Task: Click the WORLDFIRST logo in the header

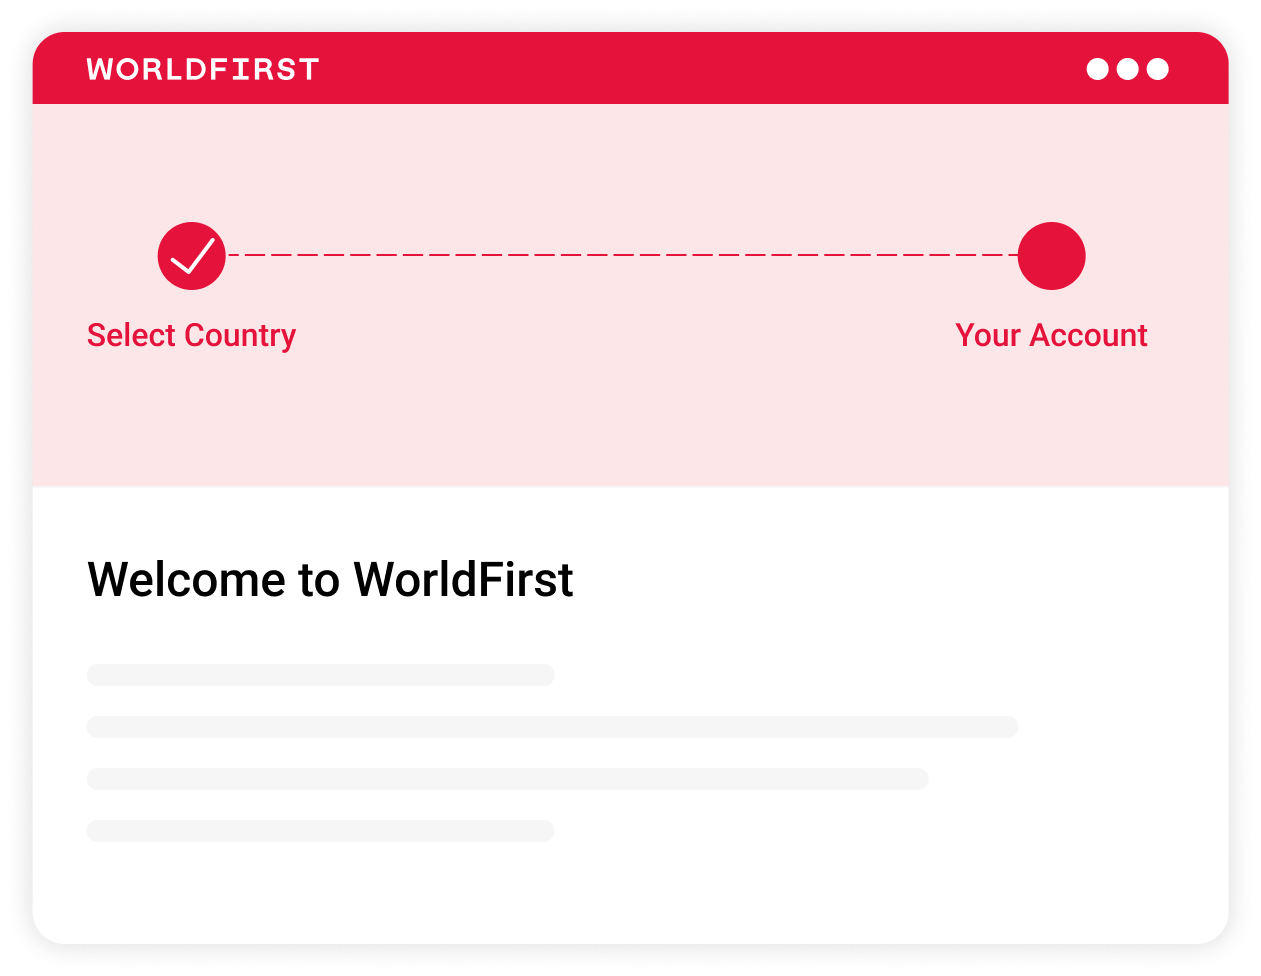Action: pos(203,69)
